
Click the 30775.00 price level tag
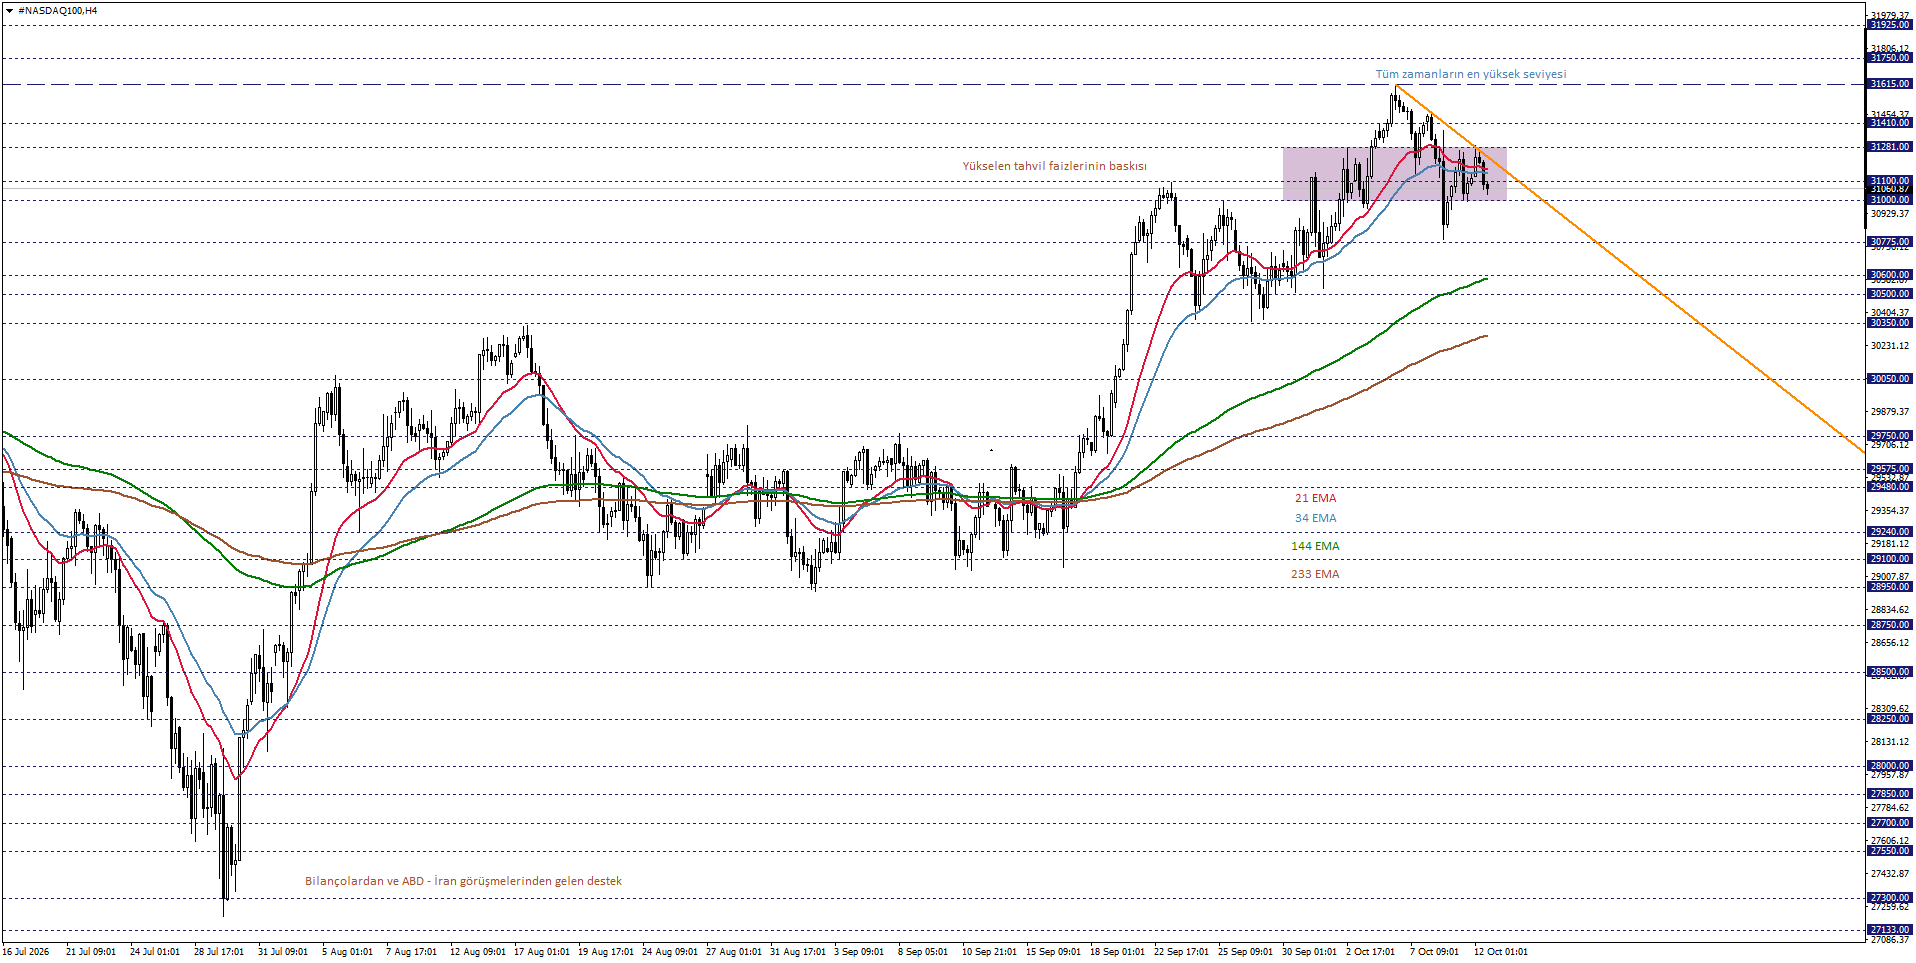[1889, 242]
